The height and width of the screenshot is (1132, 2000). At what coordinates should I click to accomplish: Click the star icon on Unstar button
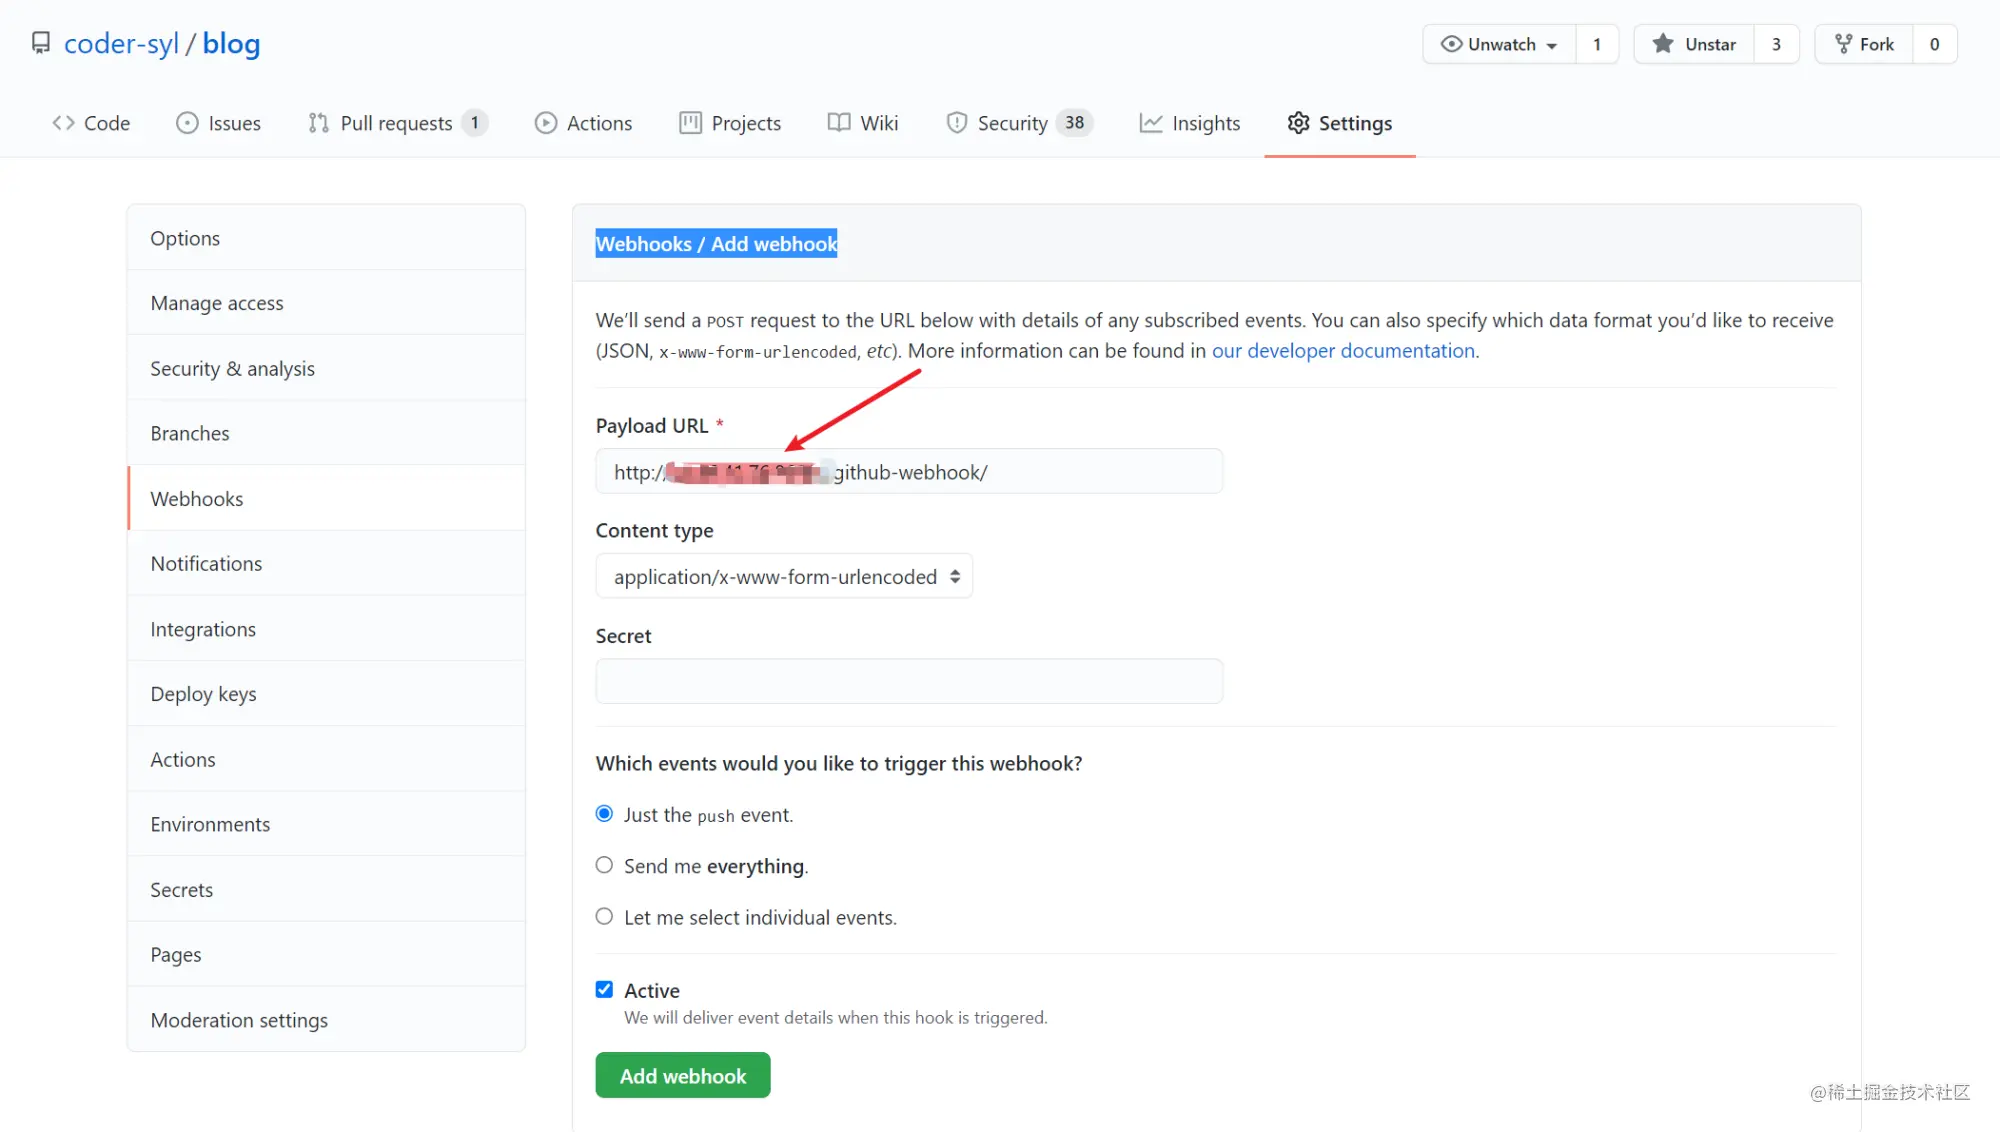click(1663, 44)
